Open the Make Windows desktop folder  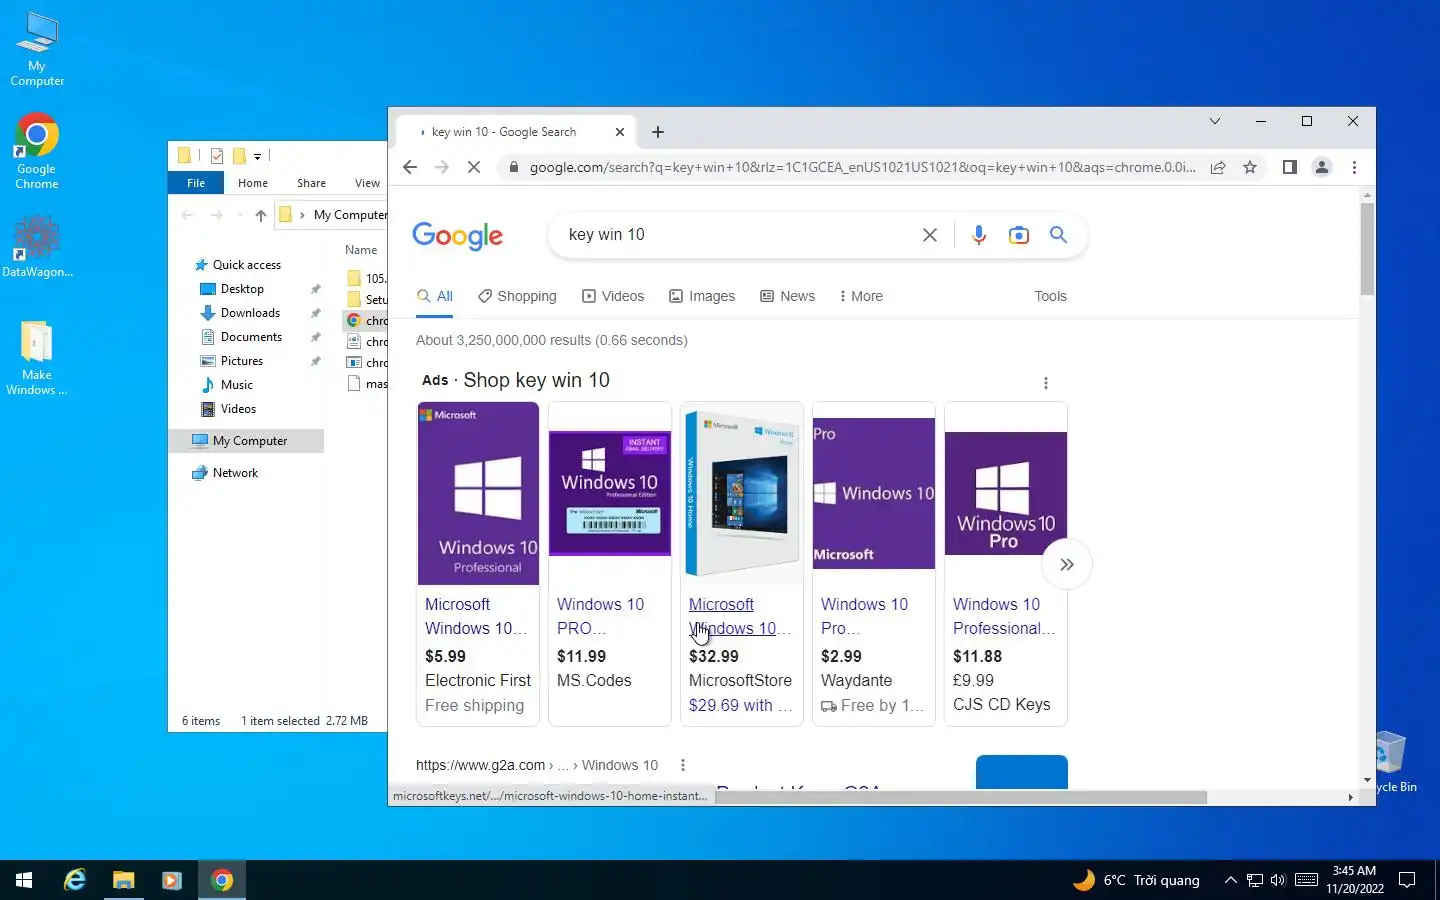tap(37, 358)
